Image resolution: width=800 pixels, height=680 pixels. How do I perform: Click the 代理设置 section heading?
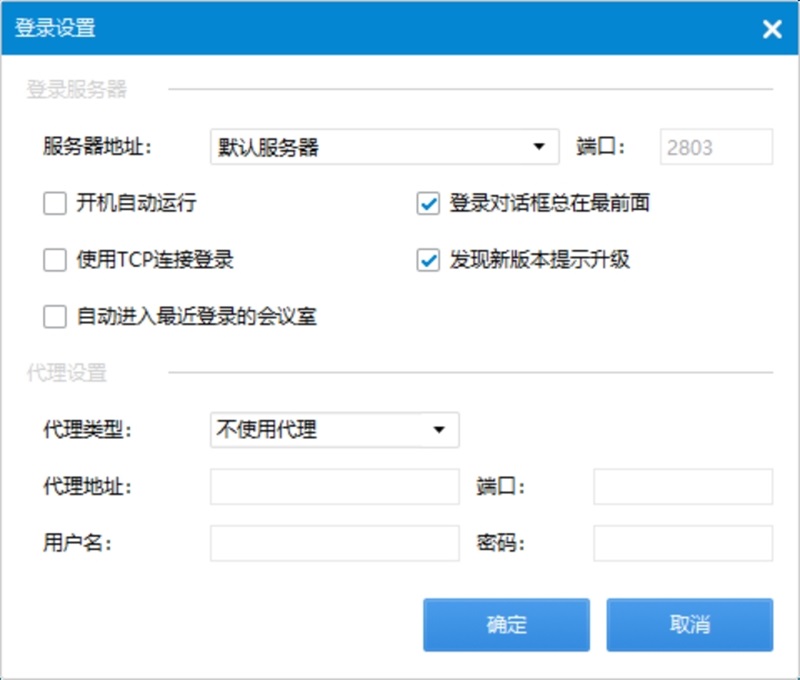click(x=66, y=372)
